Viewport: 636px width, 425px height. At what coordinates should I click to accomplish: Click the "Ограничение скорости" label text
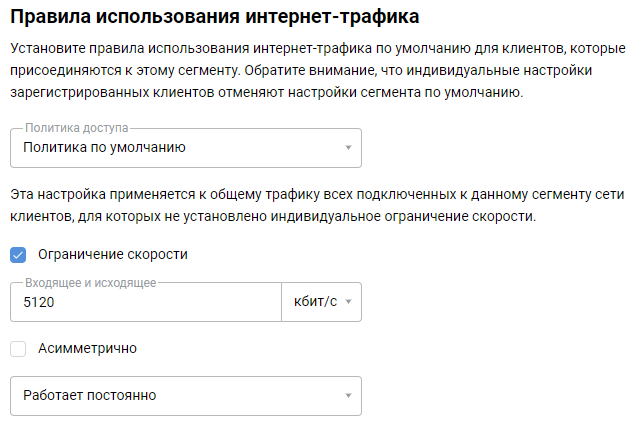(x=113, y=255)
